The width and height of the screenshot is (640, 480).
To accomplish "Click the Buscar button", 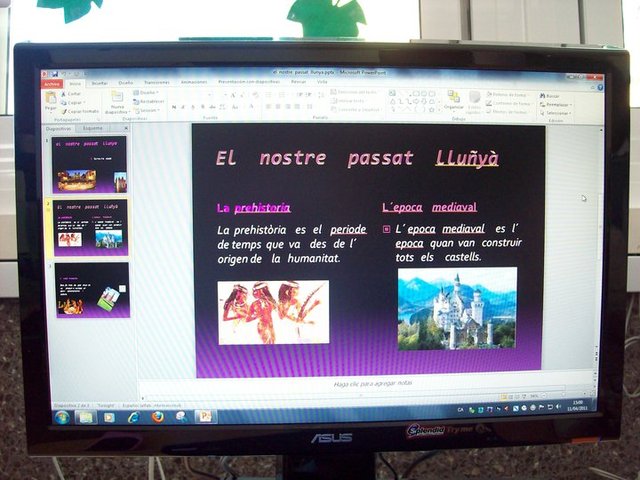I will [x=550, y=96].
